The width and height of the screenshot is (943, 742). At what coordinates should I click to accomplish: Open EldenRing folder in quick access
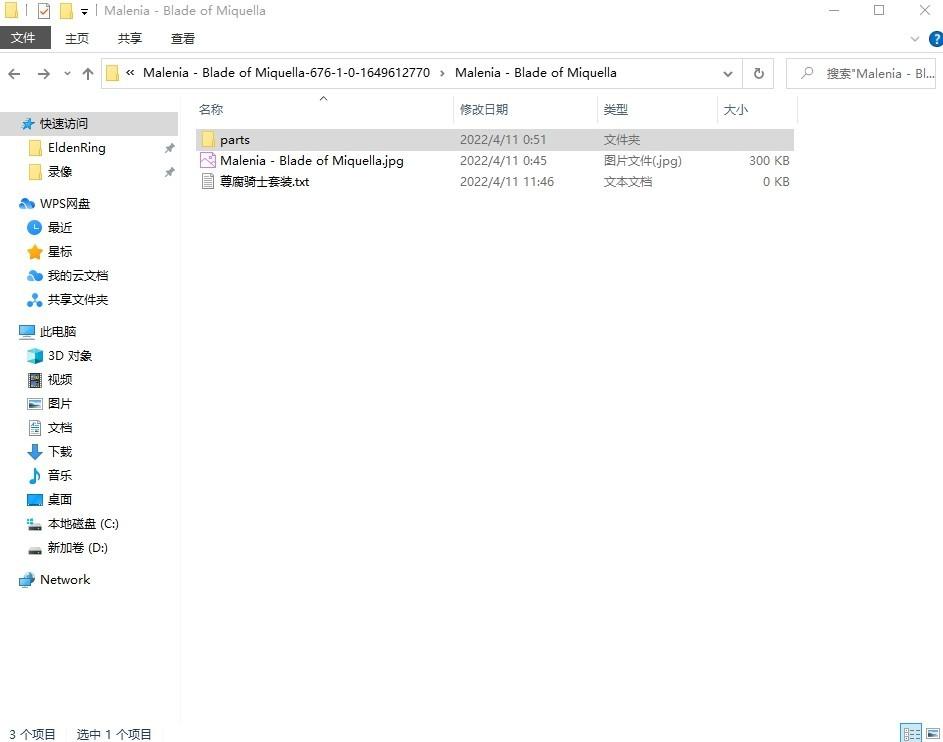pos(76,148)
